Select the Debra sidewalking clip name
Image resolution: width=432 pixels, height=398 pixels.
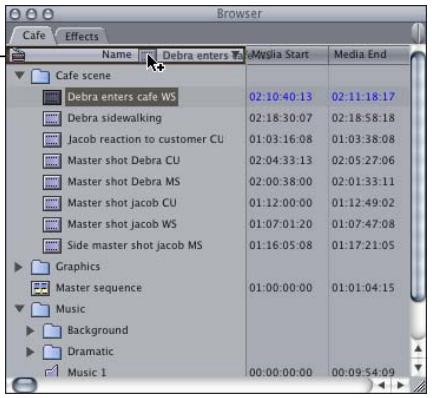tap(115, 118)
